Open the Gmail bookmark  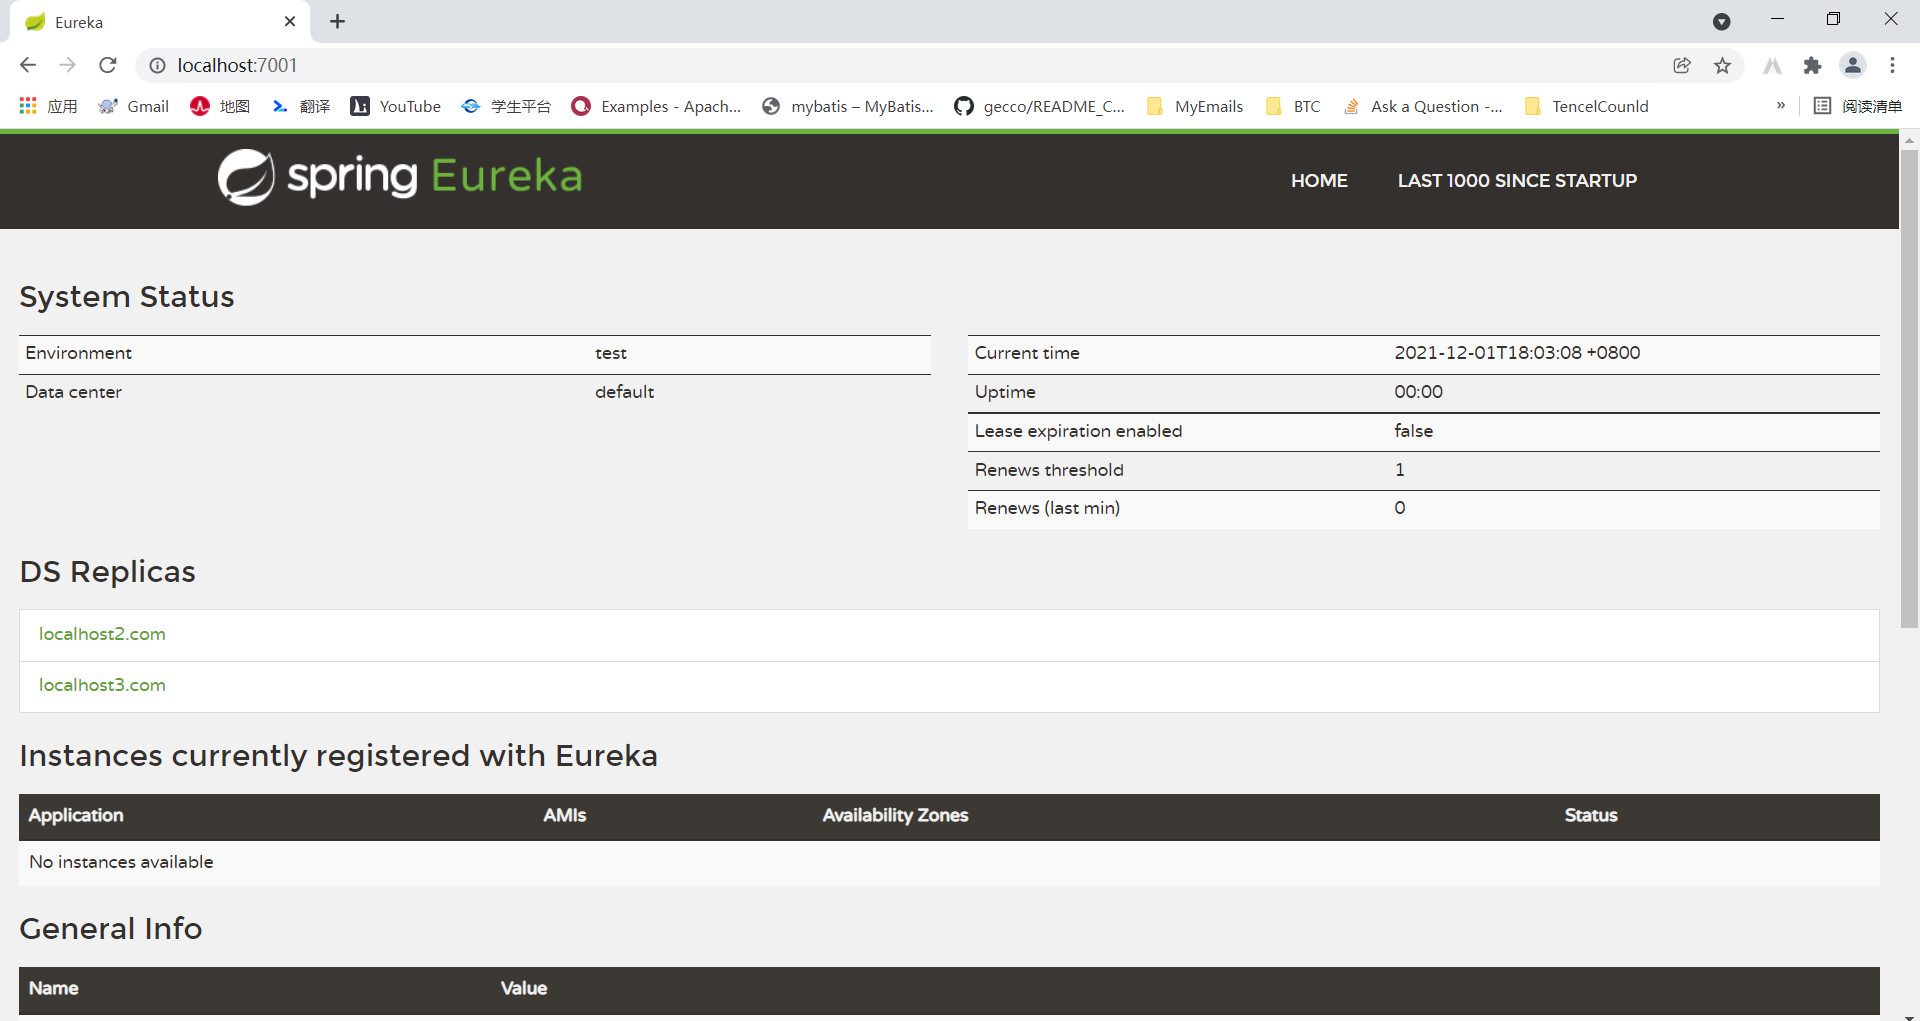click(x=134, y=106)
